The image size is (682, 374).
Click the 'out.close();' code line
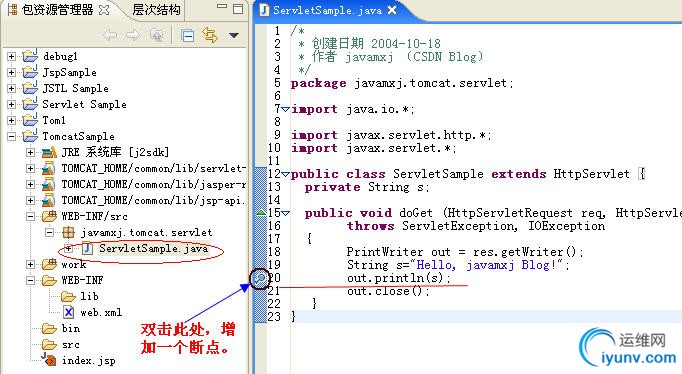point(388,291)
